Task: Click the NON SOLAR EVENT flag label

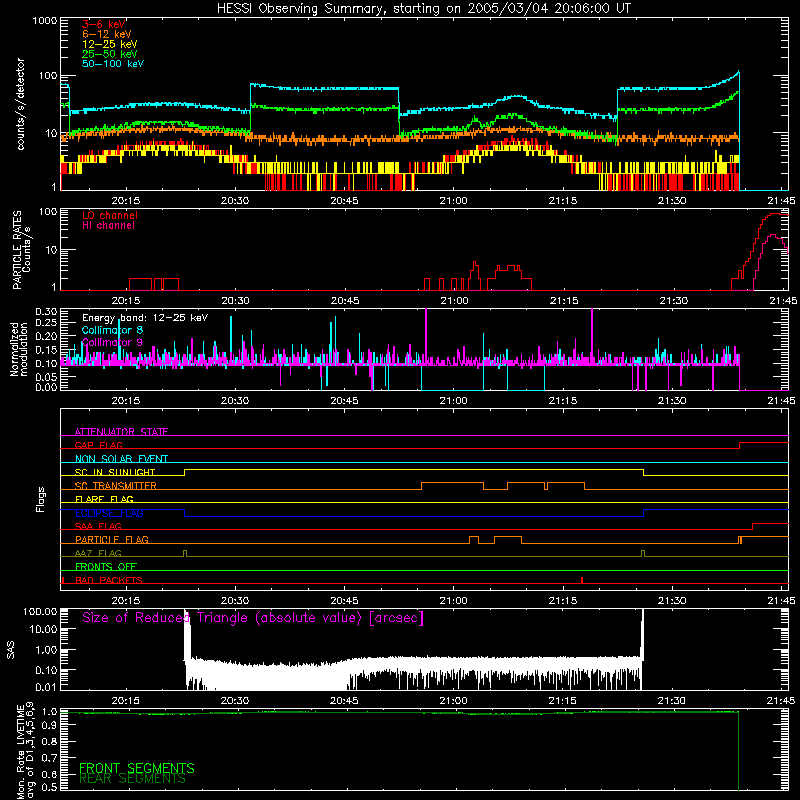Action: point(121,459)
